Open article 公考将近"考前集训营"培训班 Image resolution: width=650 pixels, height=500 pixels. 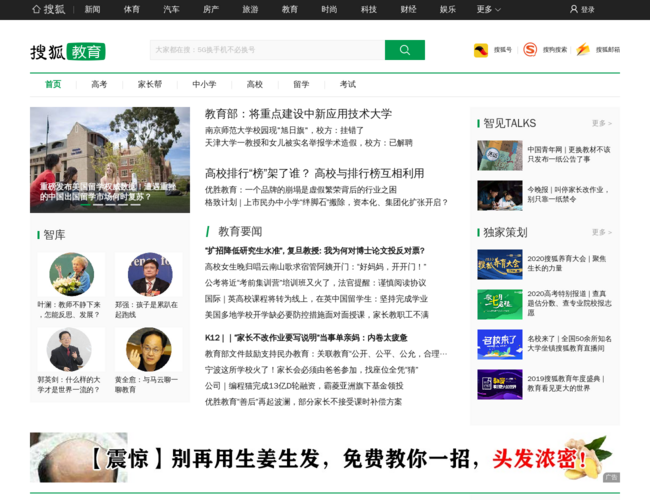[x=315, y=283]
